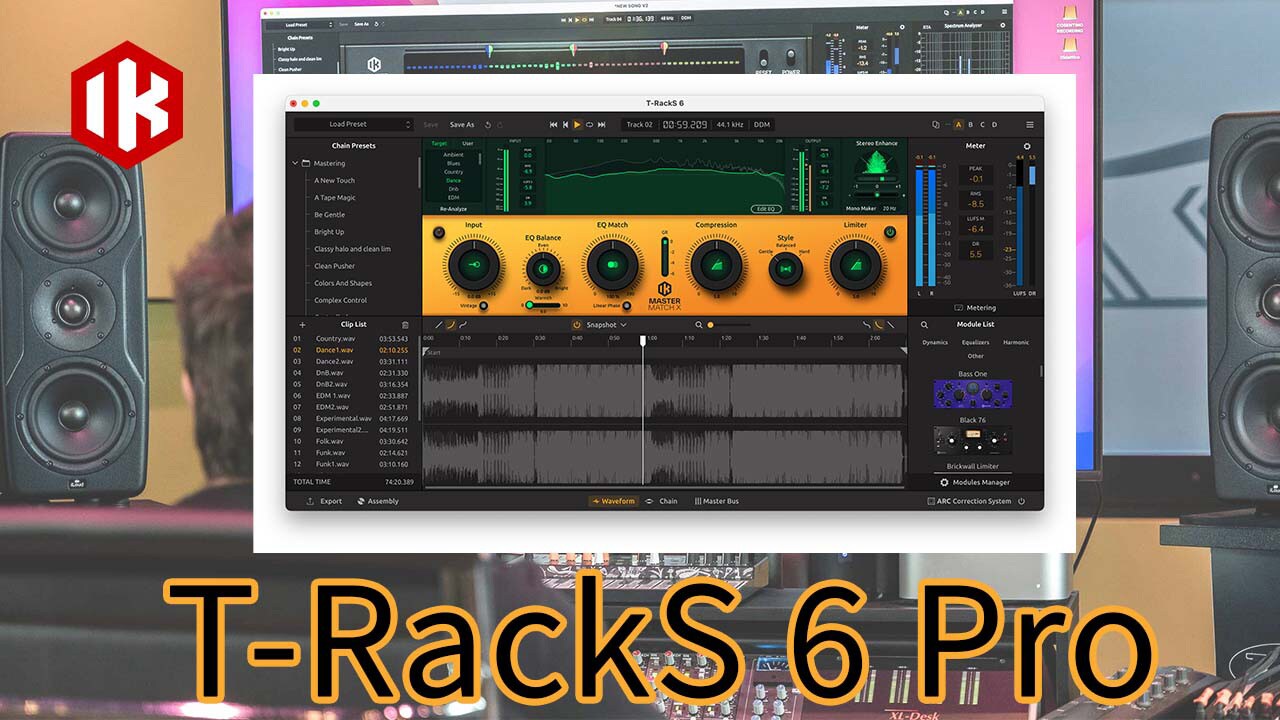
Task: Open the DDM option selector
Action: pos(762,125)
